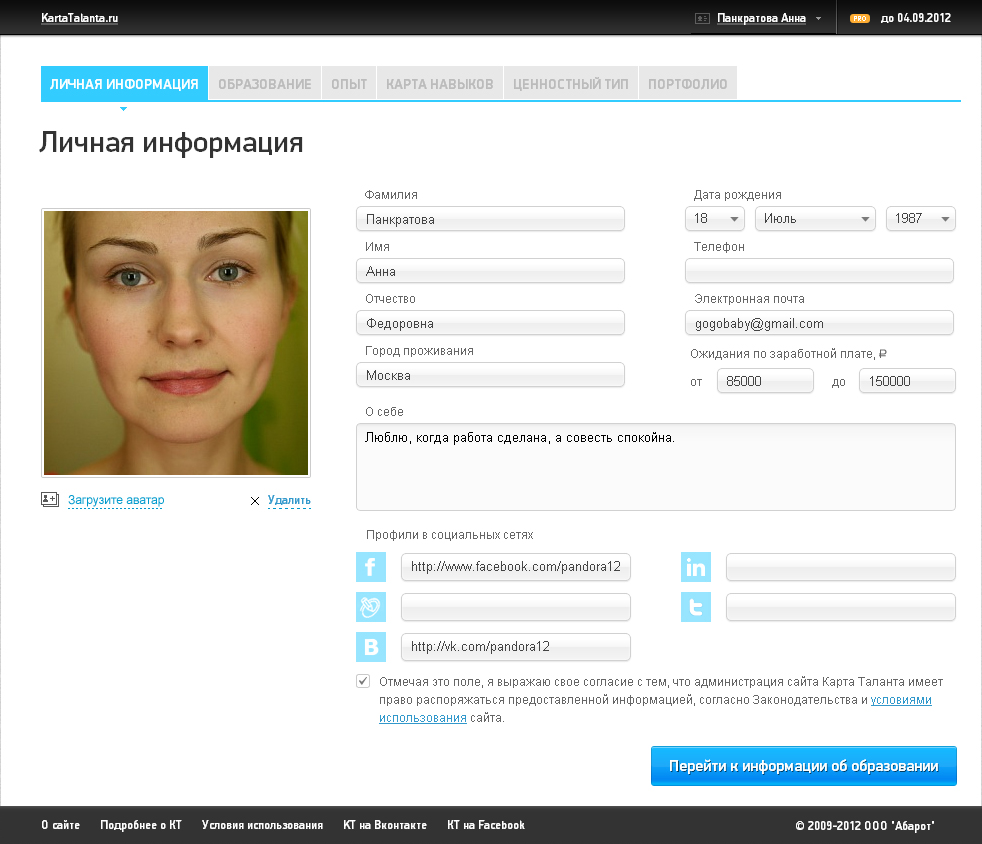This screenshot has height=844, width=982.
Task: Click the empty LinkedIn URL field
Action: click(x=840, y=567)
